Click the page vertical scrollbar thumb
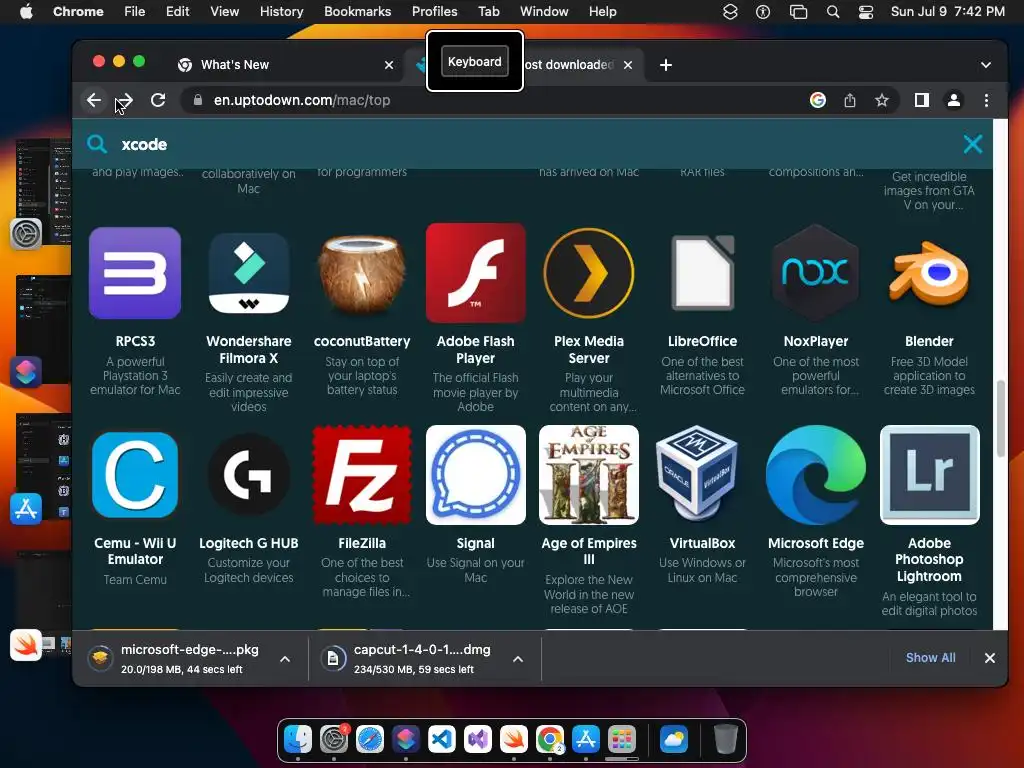Image resolution: width=1024 pixels, height=768 pixels. coord(1000,418)
